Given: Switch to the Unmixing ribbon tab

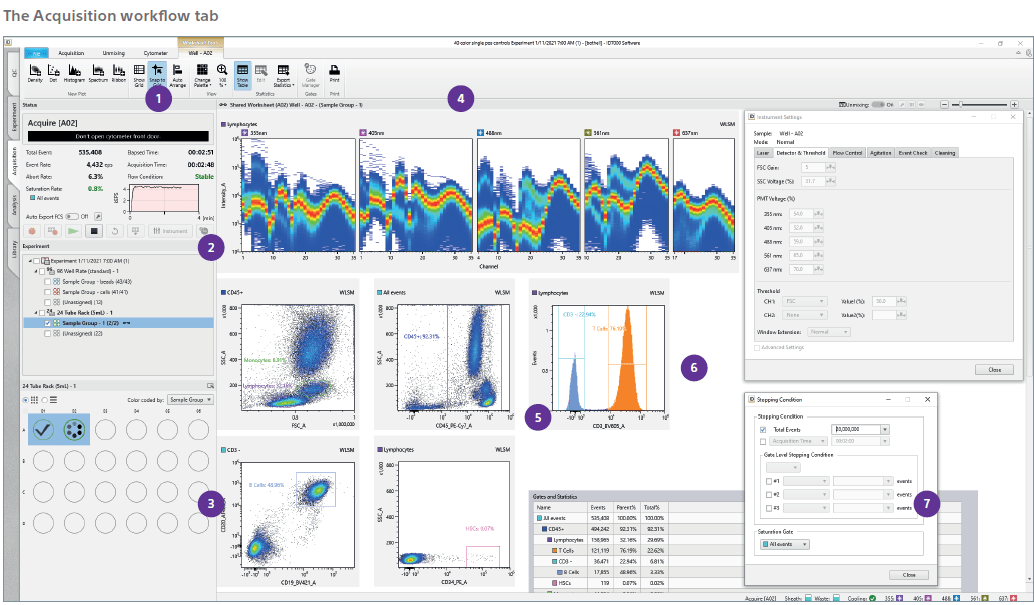Looking at the screenshot, I should point(114,52).
